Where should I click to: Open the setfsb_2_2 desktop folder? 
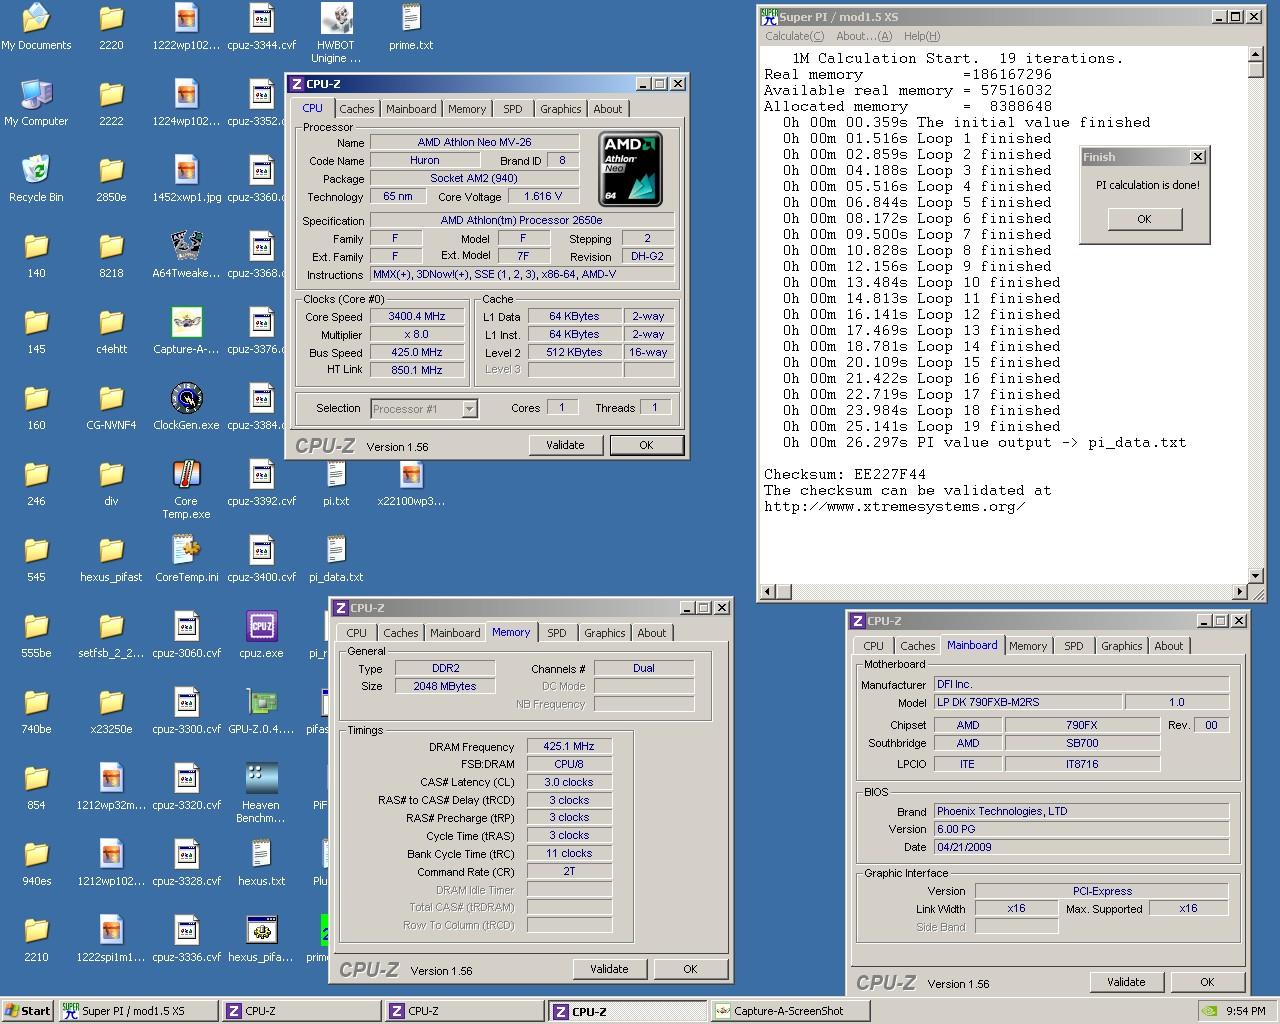[x=111, y=634]
